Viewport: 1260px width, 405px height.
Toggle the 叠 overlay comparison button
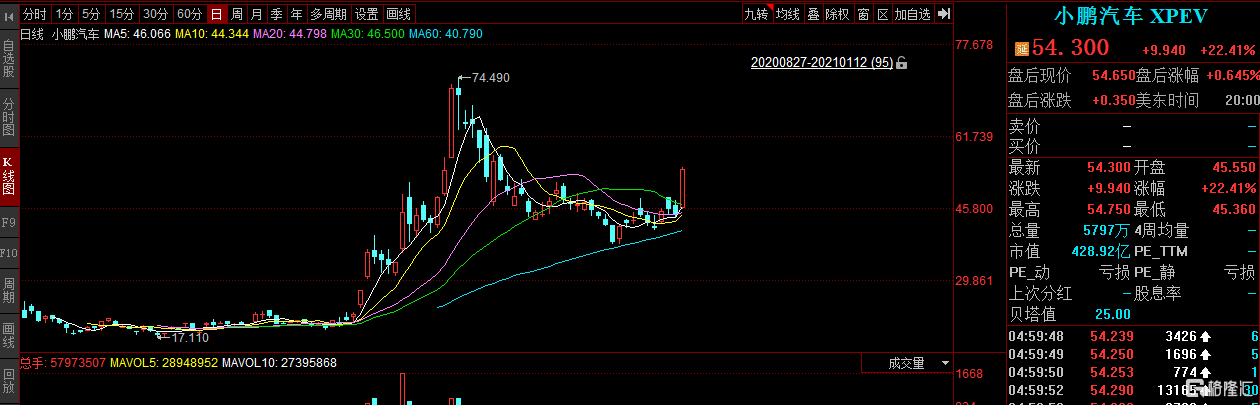(813, 14)
